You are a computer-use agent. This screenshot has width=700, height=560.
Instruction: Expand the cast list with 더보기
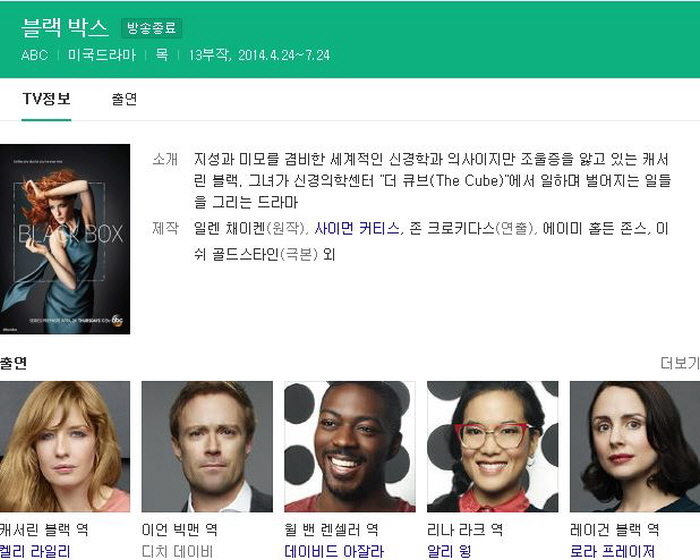(x=680, y=363)
